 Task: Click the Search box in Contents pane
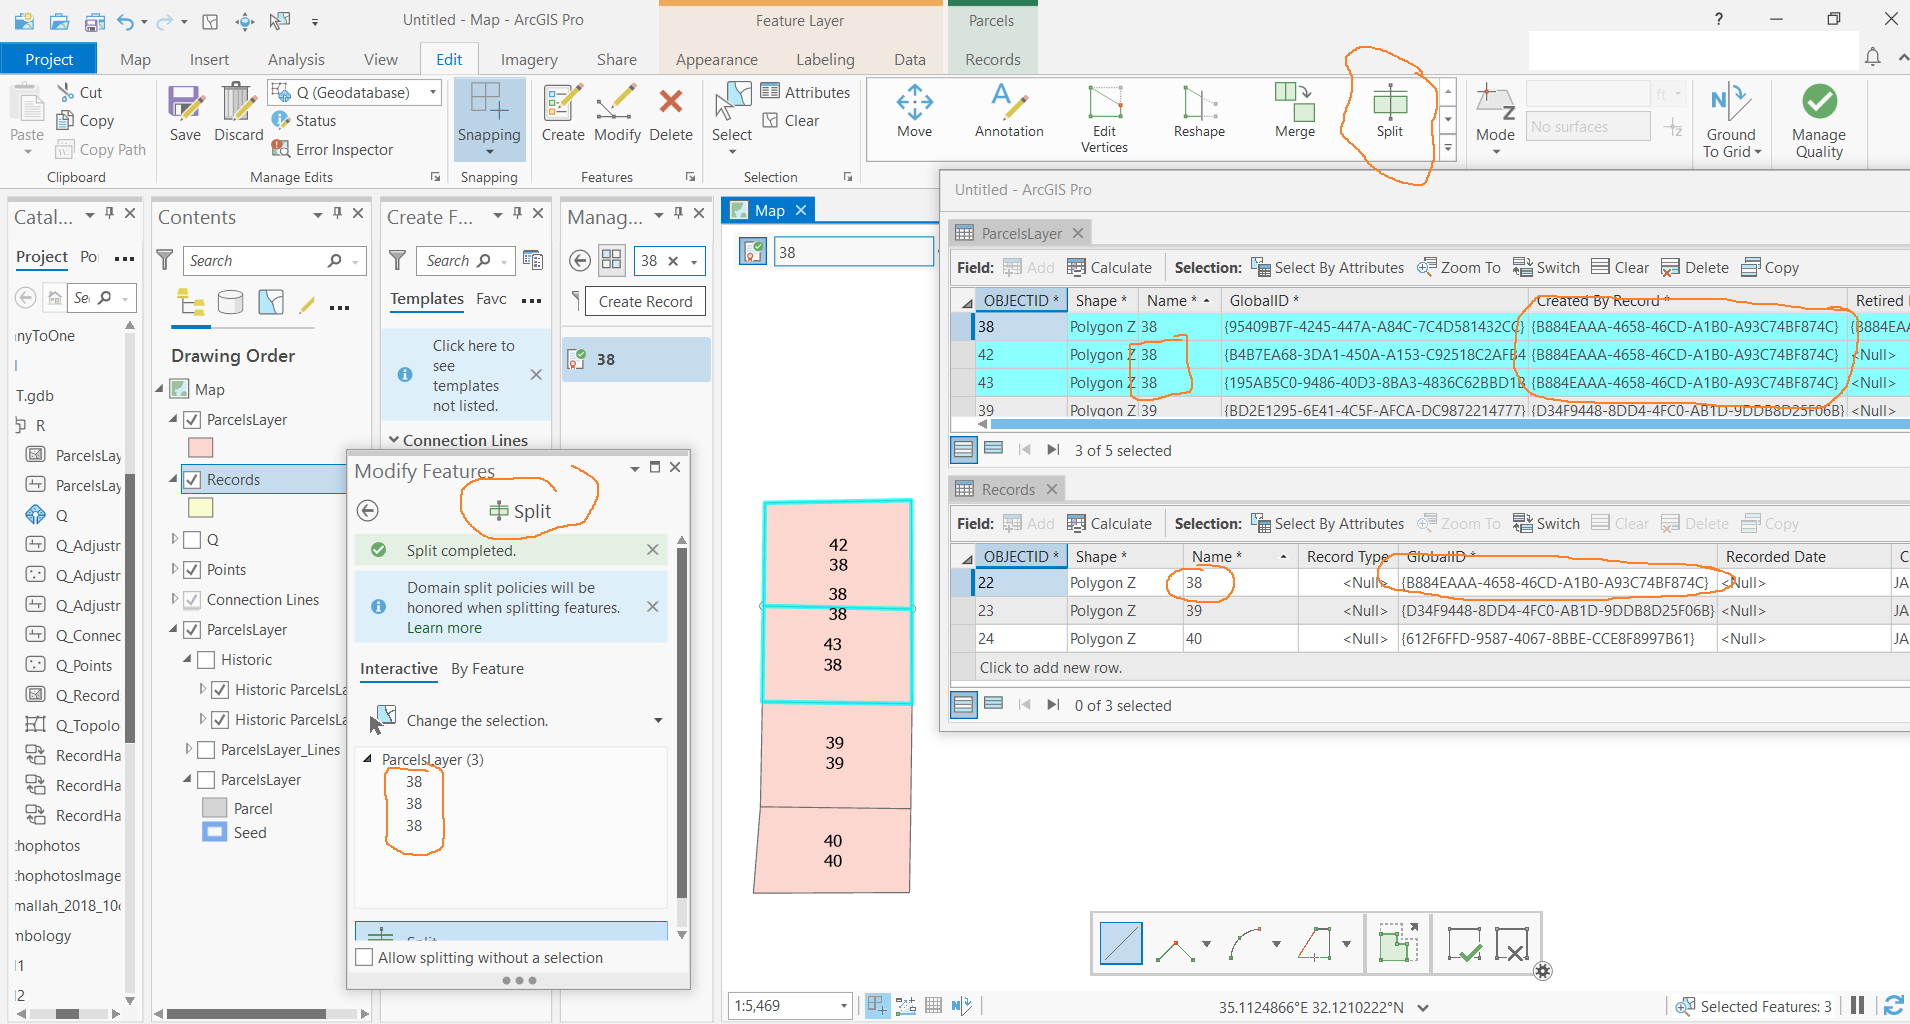point(273,261)
